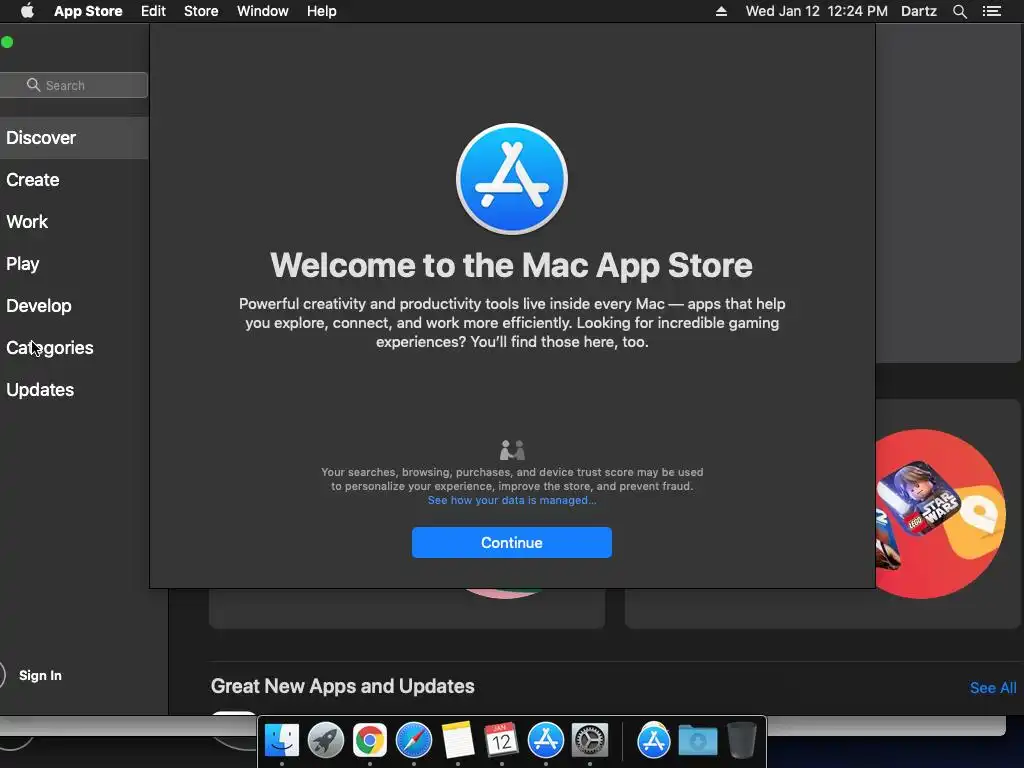Click See All for Great New Apps
This screenshot has height=768, width=1024.
993,688
